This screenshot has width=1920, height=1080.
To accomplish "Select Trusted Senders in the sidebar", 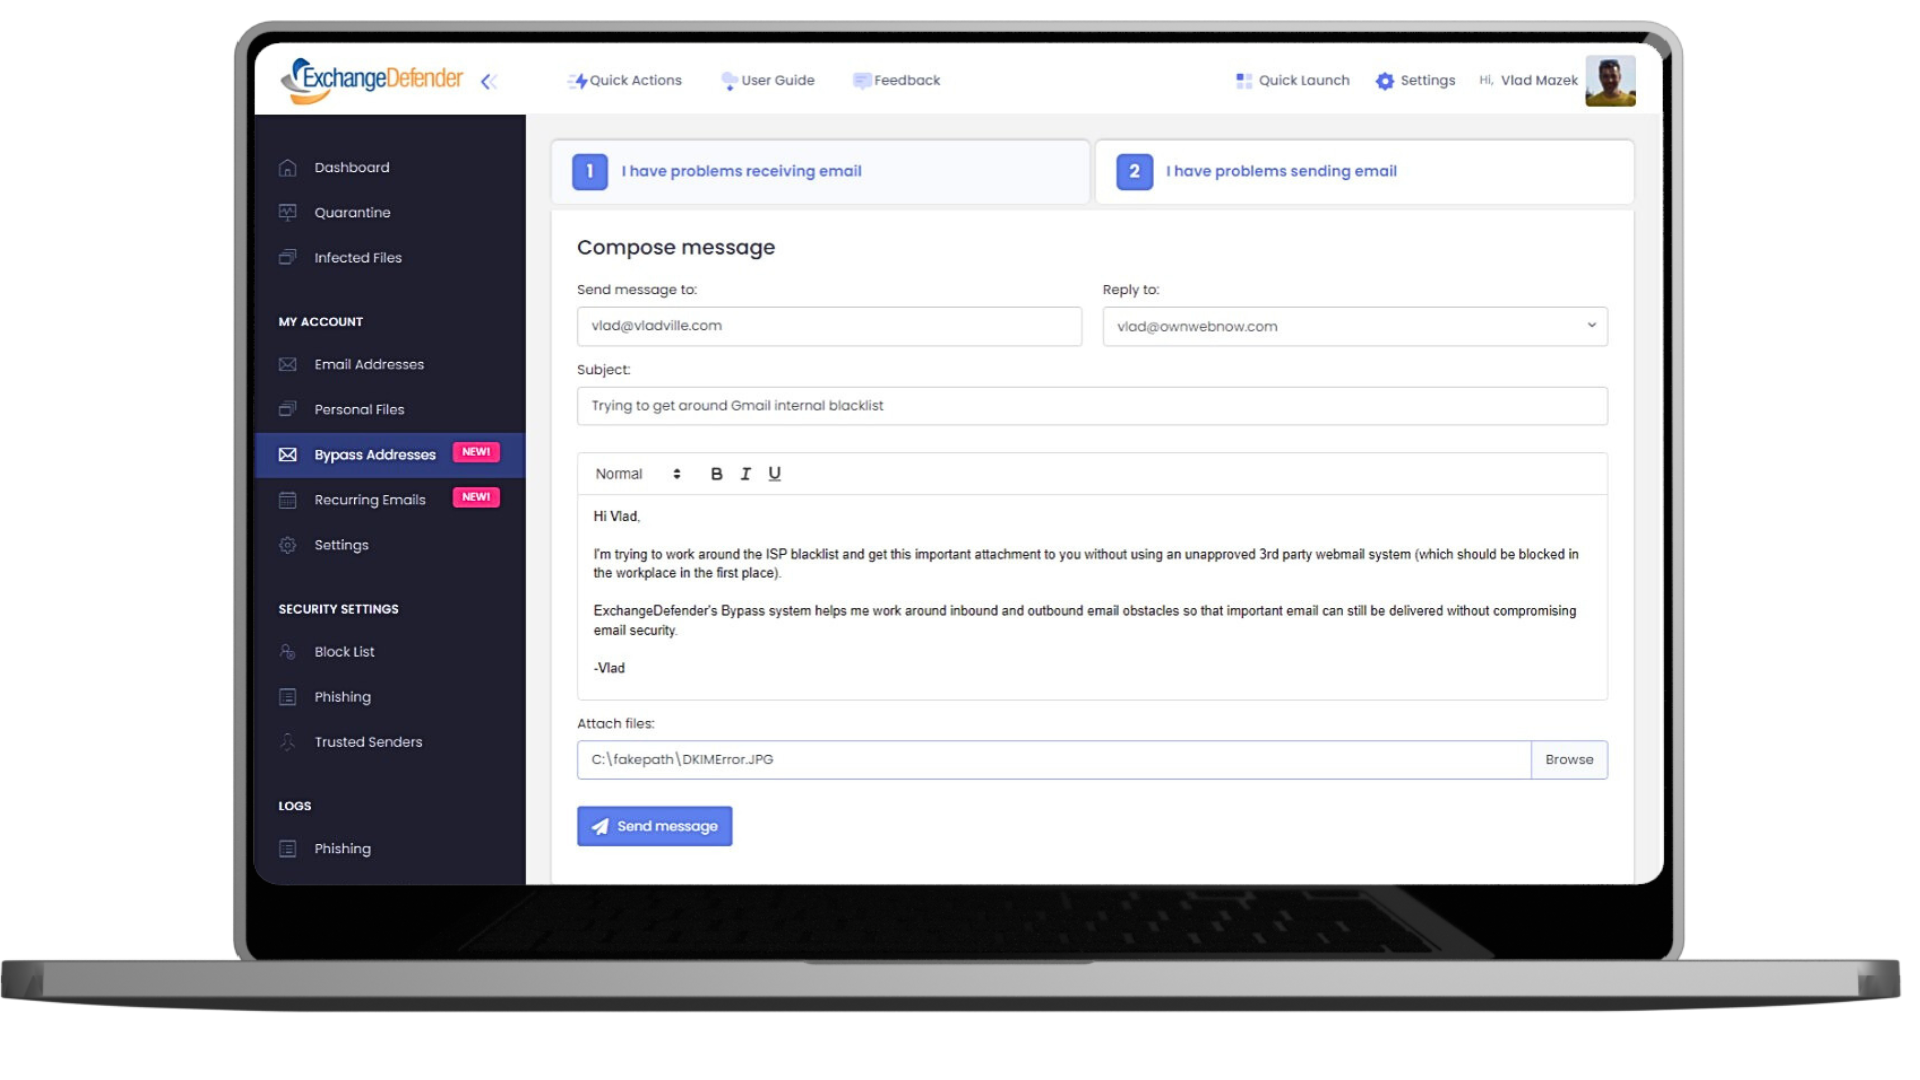I will [367, 741].
